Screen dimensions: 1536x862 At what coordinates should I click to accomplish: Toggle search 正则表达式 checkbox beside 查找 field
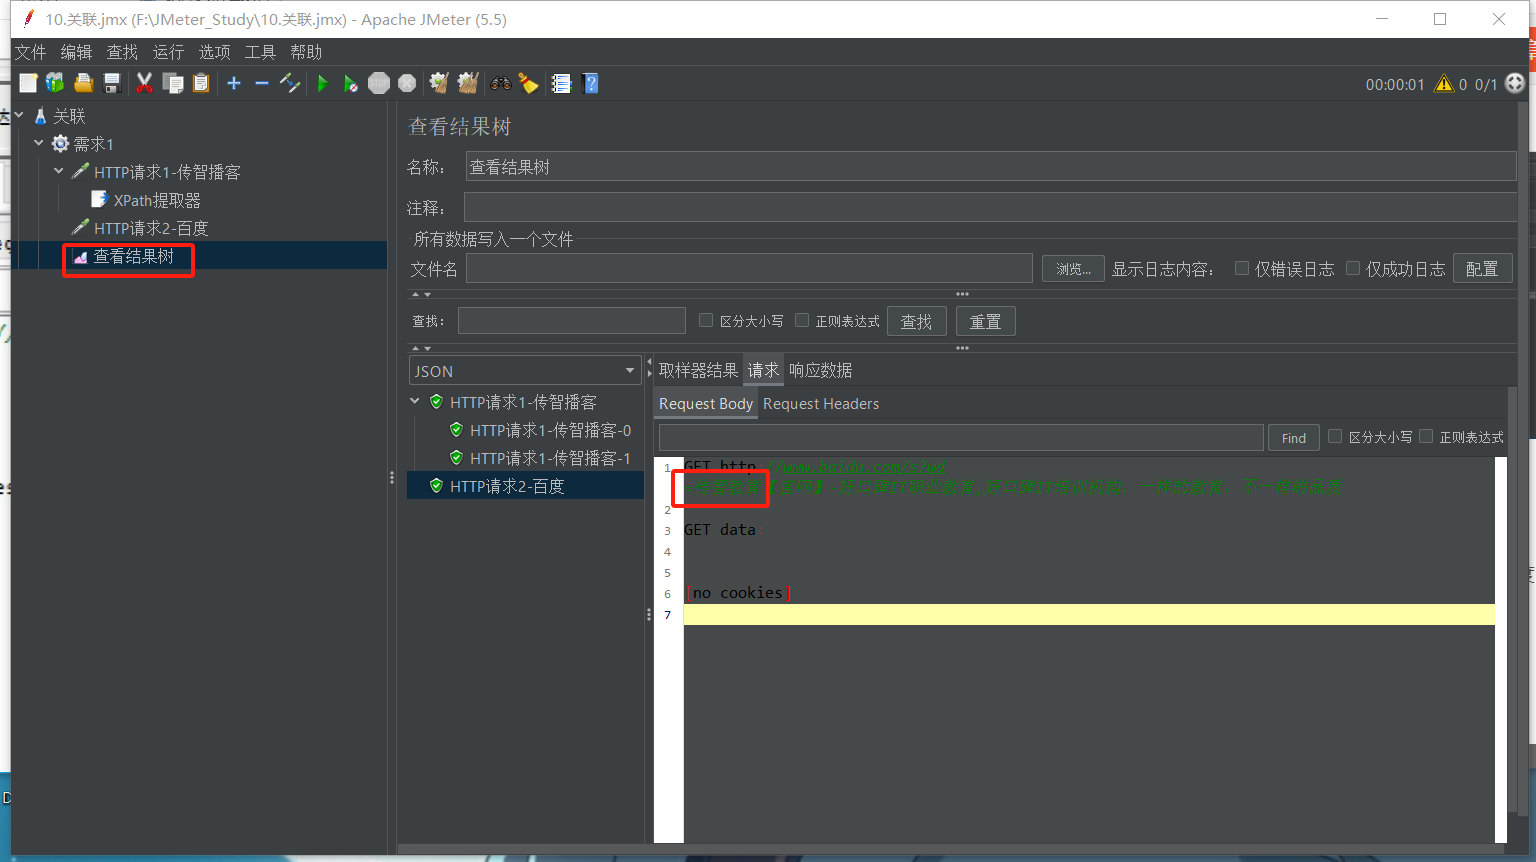click(802, 320)
